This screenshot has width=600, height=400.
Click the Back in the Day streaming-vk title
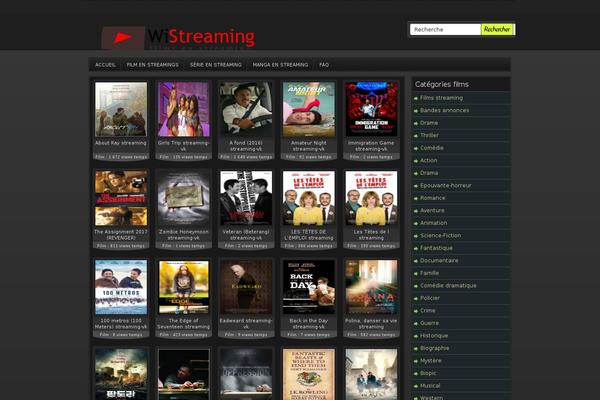point(308,323)
